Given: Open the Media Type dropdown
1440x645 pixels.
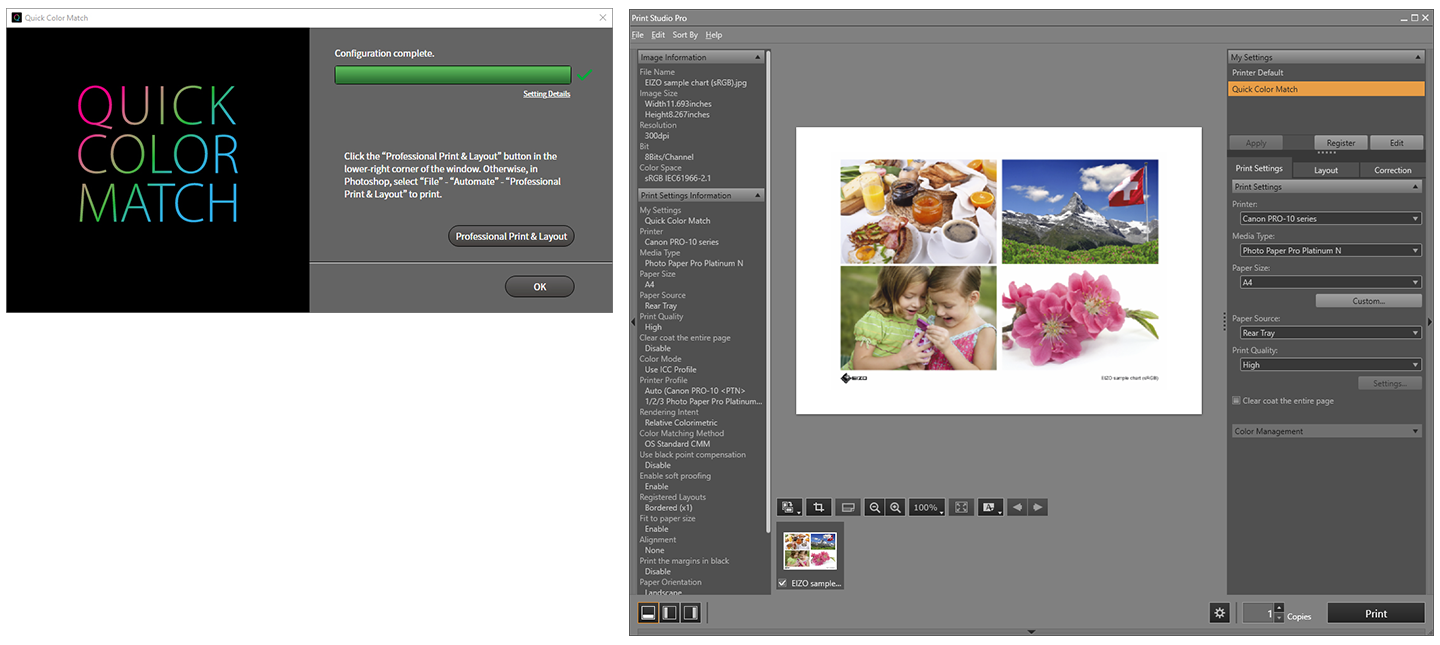Looking at the screenshot, I should (x=1330, y=250).
